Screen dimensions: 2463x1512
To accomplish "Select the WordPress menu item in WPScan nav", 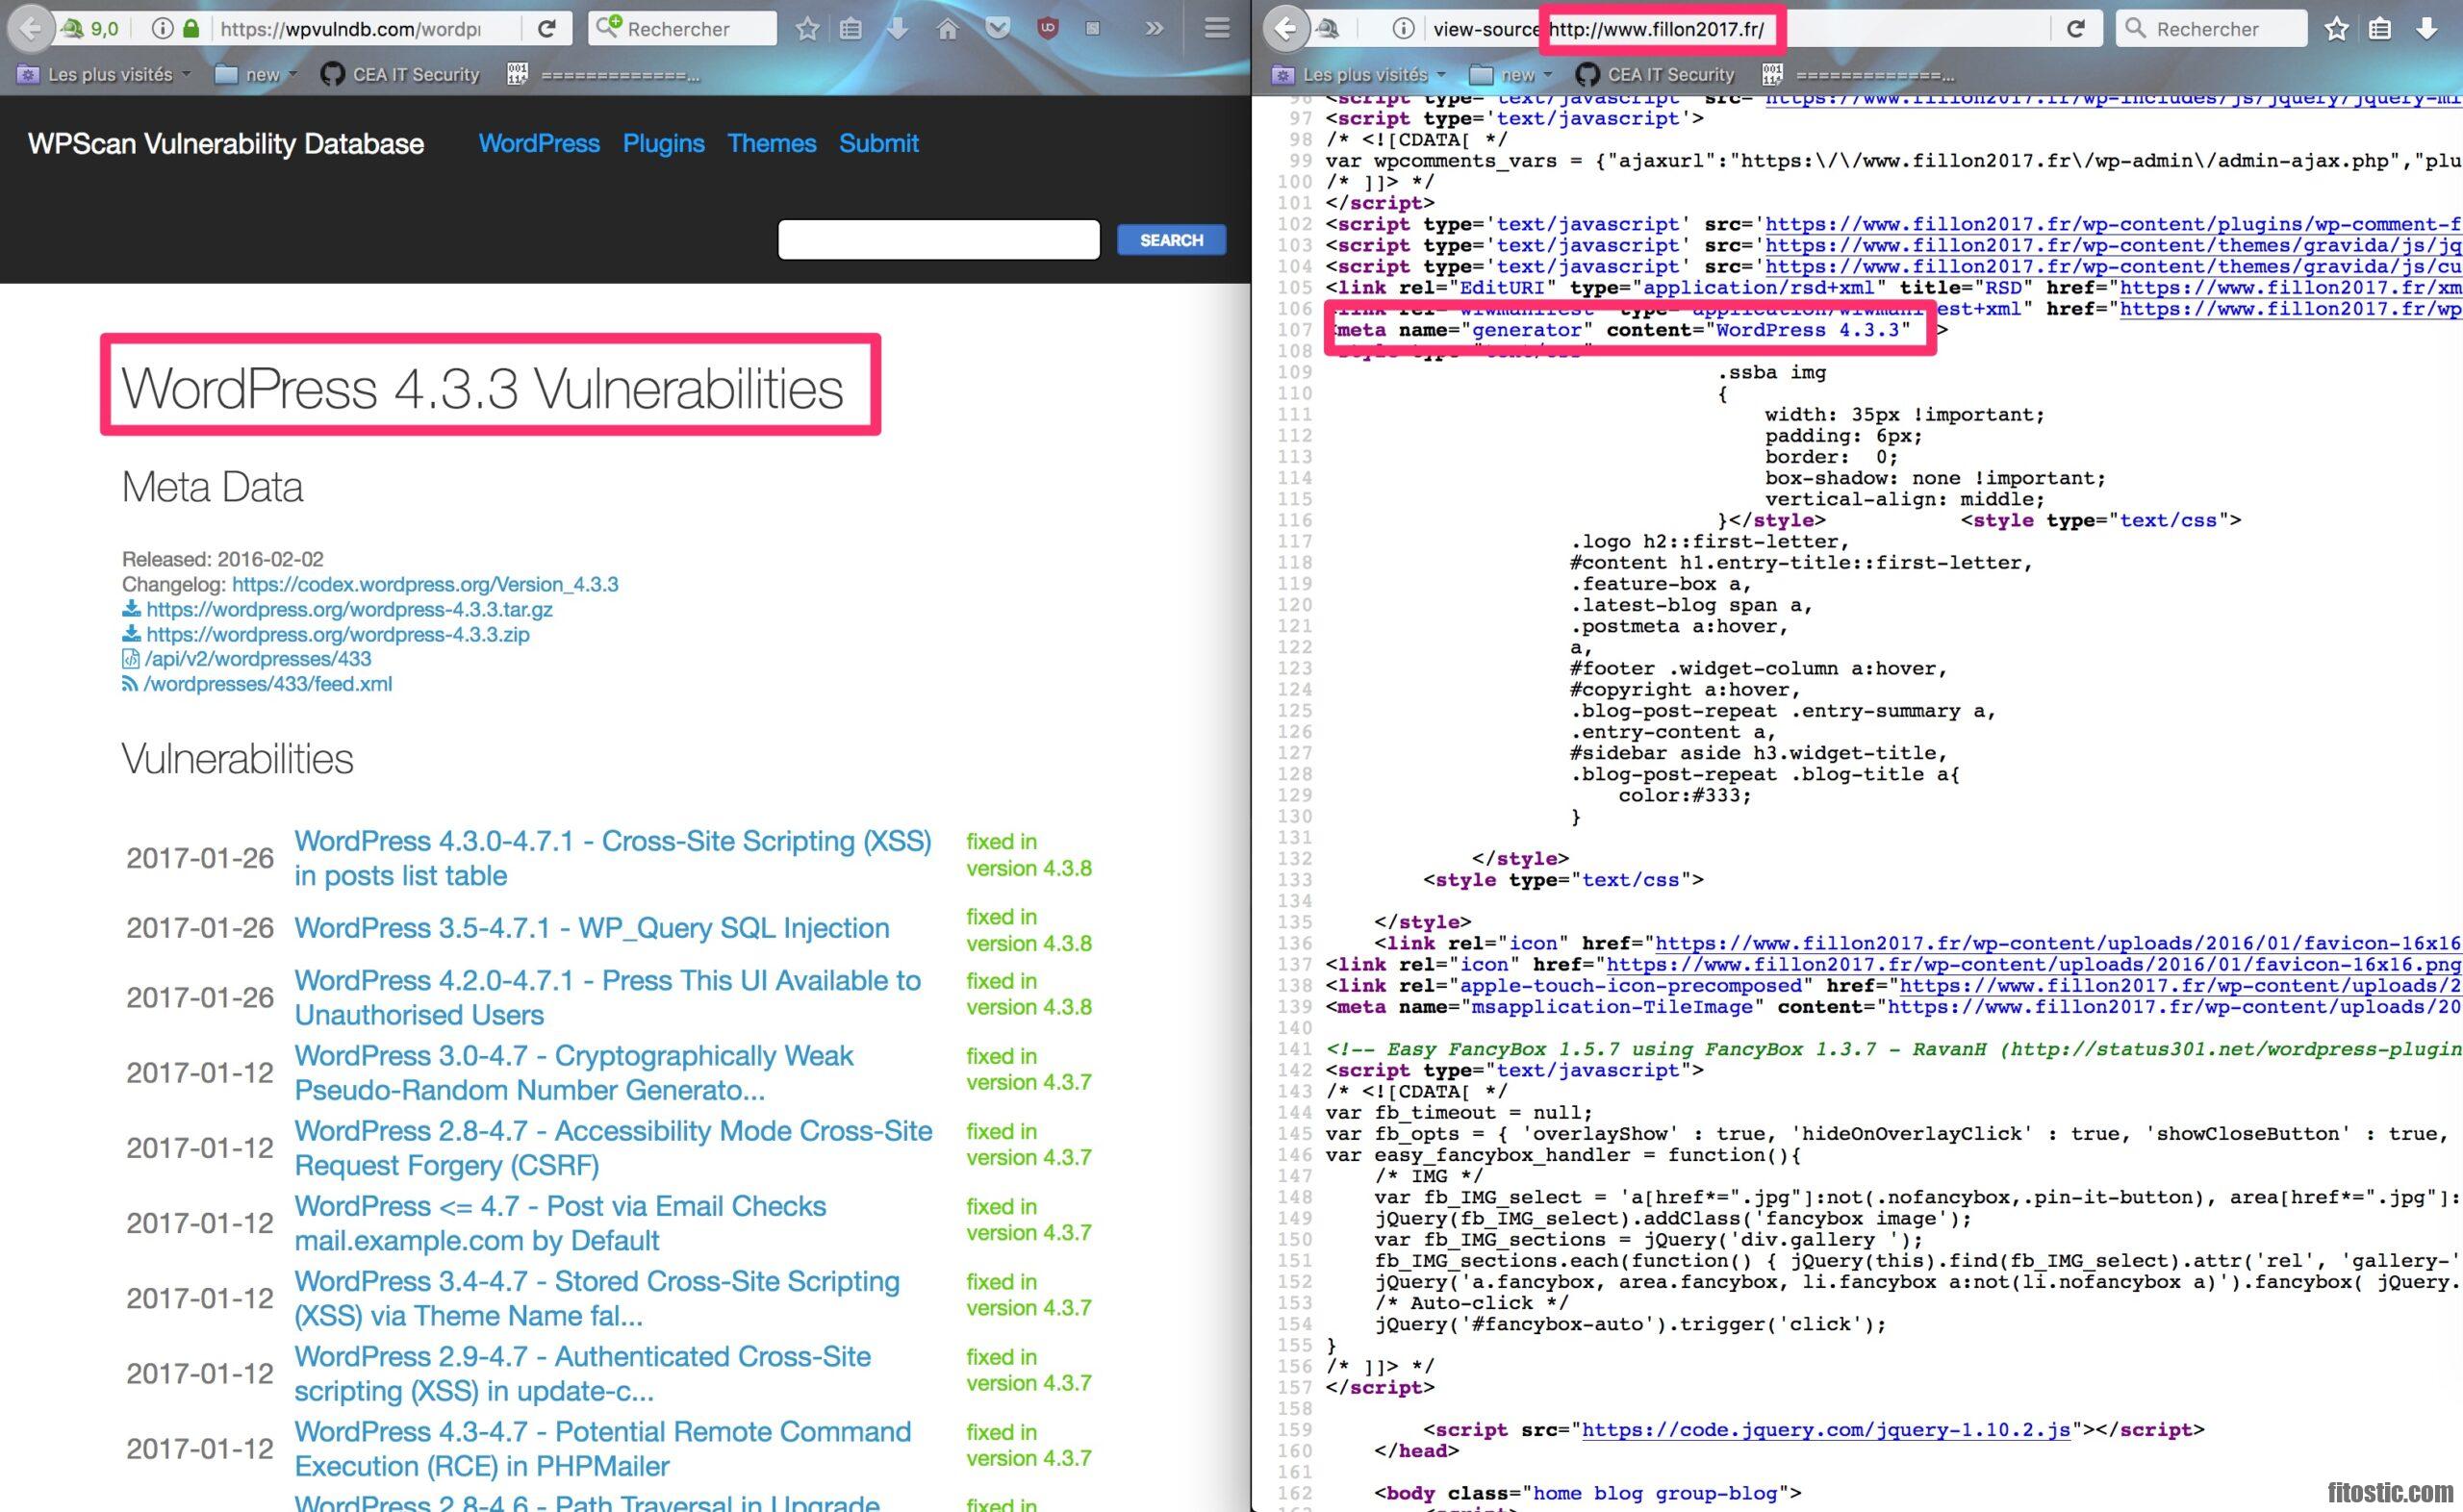I will pyautogui.click(x=537, y=142).
